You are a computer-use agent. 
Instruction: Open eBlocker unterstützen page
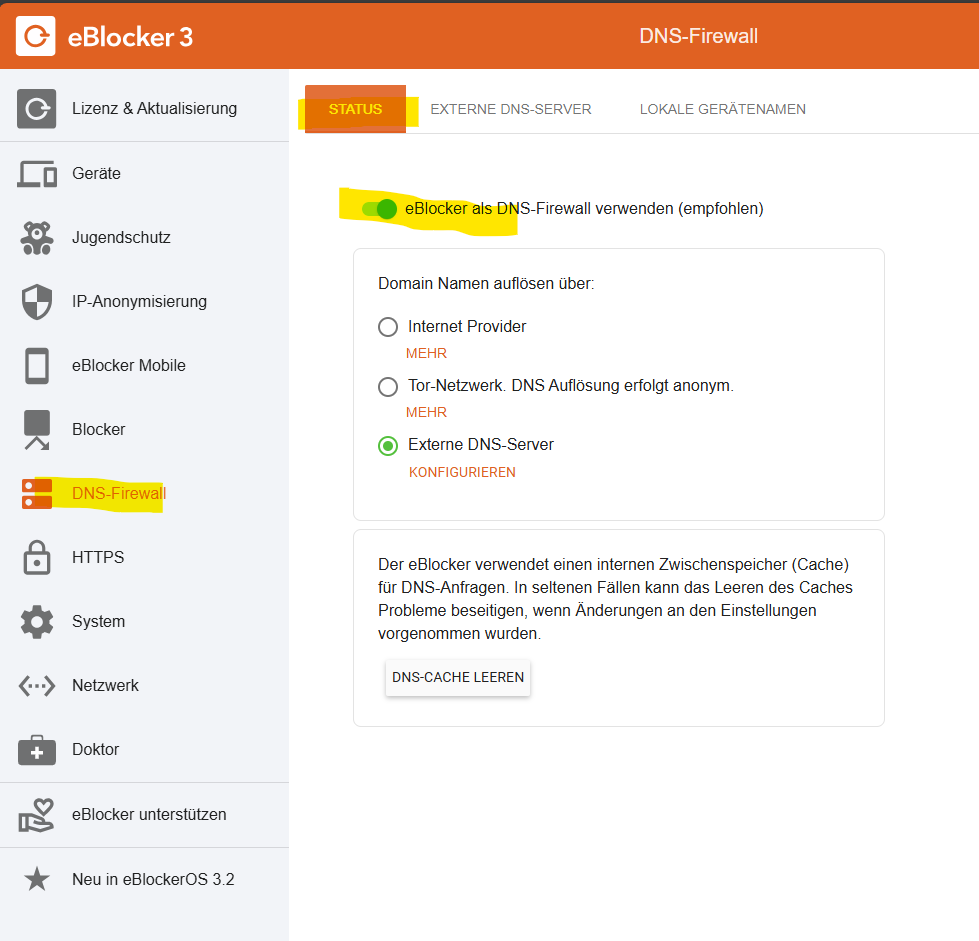pos(149,815)
